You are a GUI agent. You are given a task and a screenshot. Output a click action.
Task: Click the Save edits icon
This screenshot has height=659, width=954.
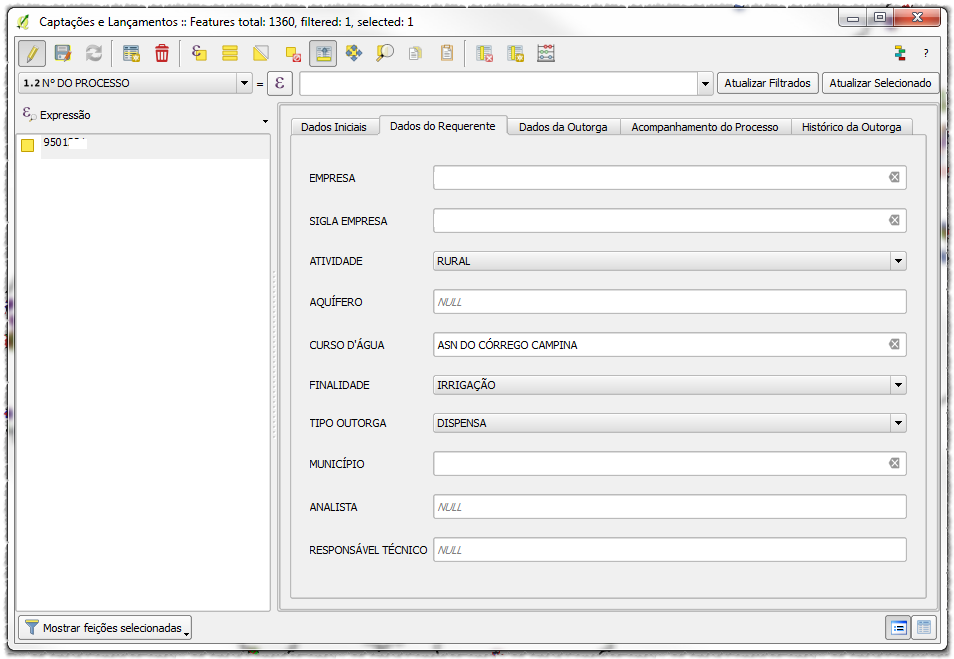(x=62, y=53)
